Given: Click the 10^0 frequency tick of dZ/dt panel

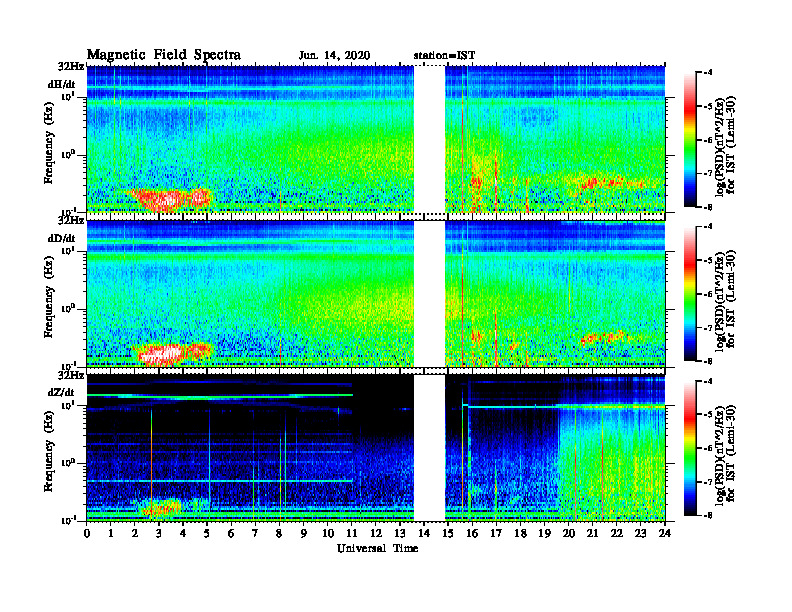Looking at the screenshot, I should point(67,462).
